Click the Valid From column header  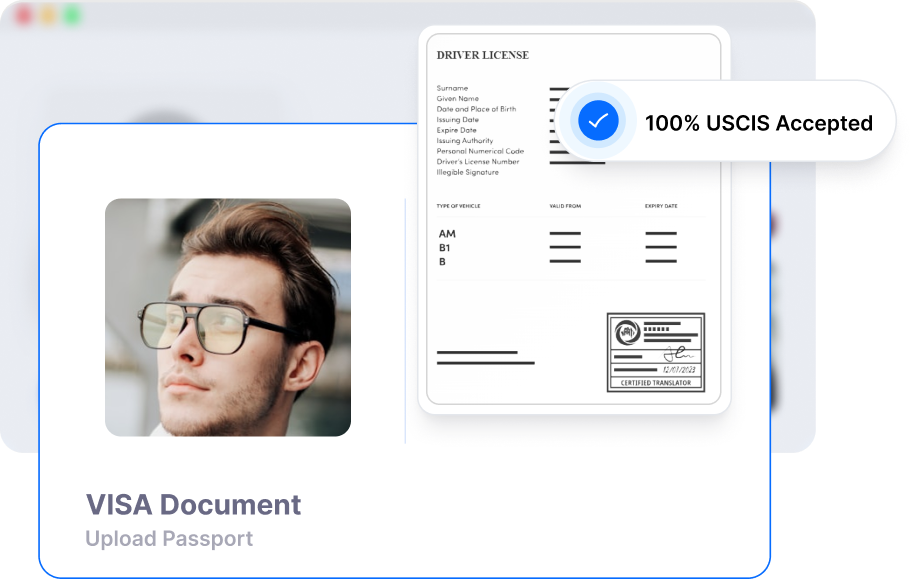pyautogui.click(x=565, y=206)
